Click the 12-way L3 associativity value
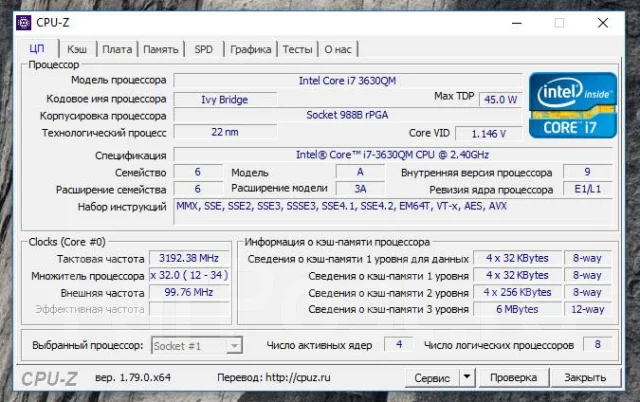Screen dimensions: 640x402 pos(588,309)
